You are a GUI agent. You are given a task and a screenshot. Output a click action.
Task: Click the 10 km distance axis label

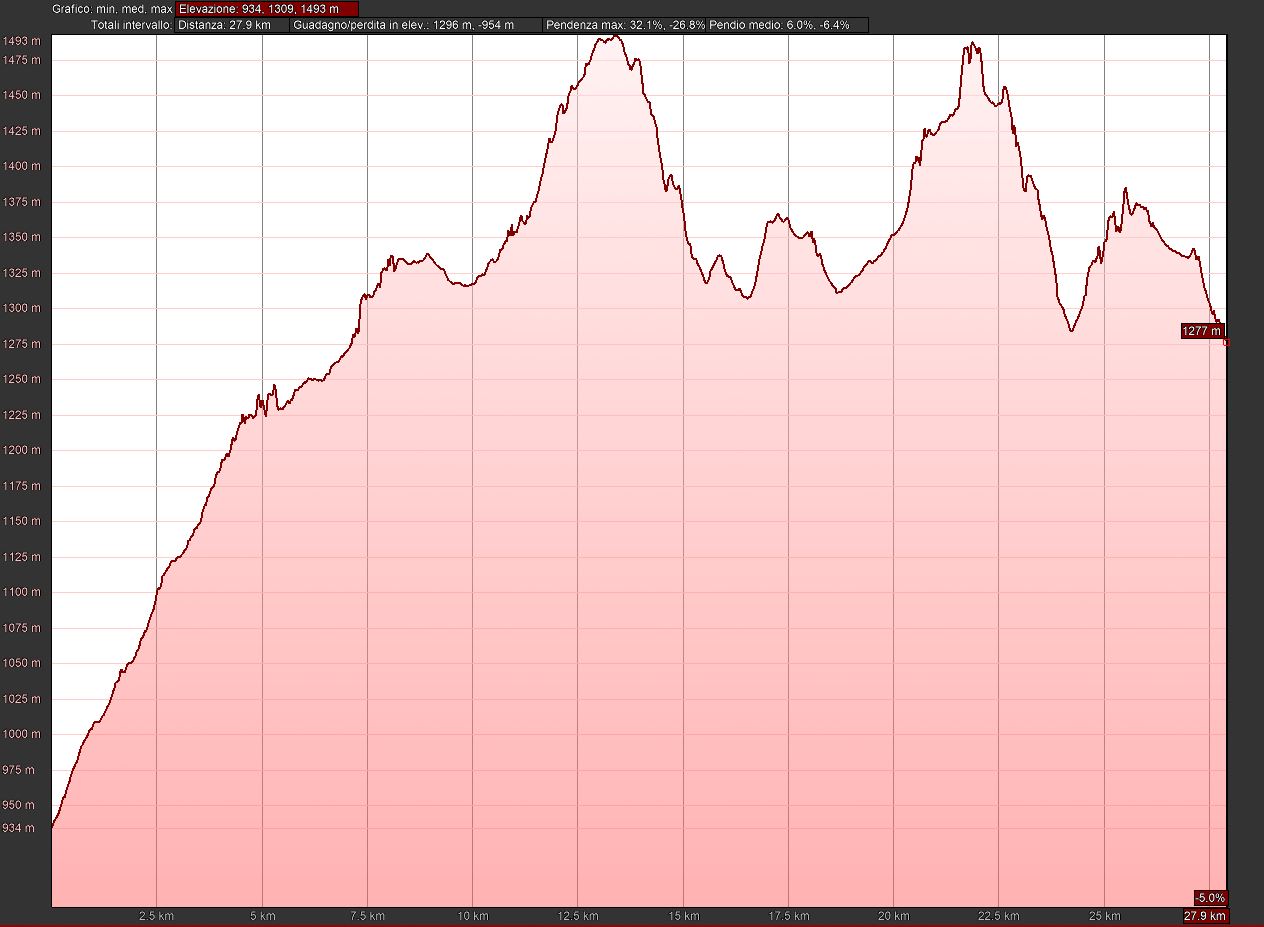472,916
